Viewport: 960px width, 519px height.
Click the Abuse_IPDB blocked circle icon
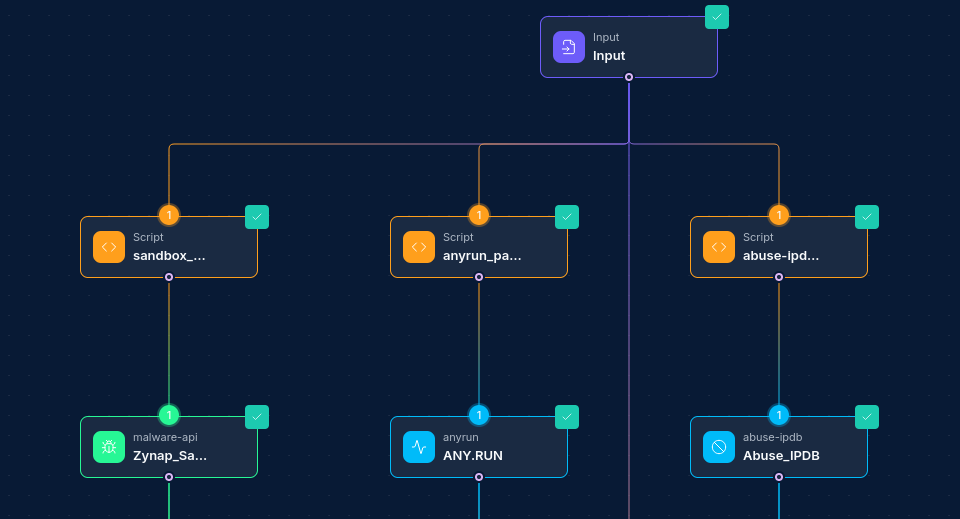coord(719,447)
